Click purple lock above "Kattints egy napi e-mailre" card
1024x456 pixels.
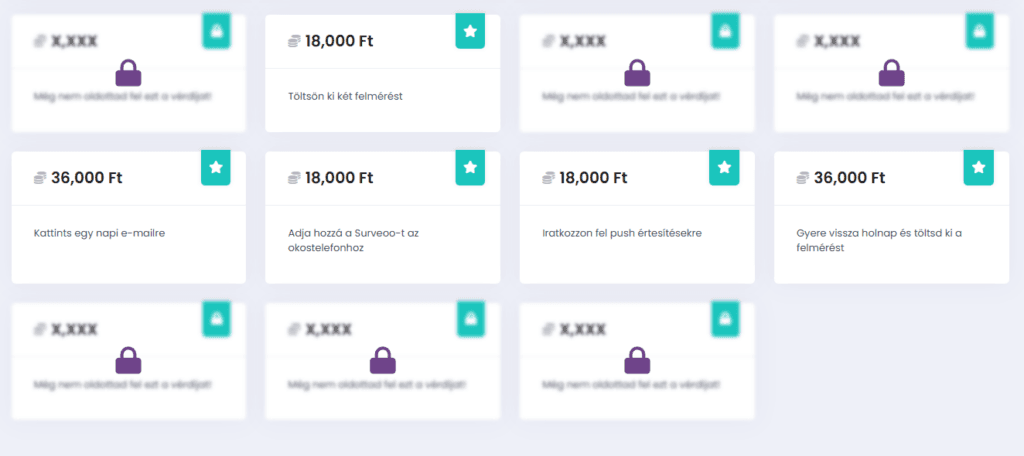128,73
